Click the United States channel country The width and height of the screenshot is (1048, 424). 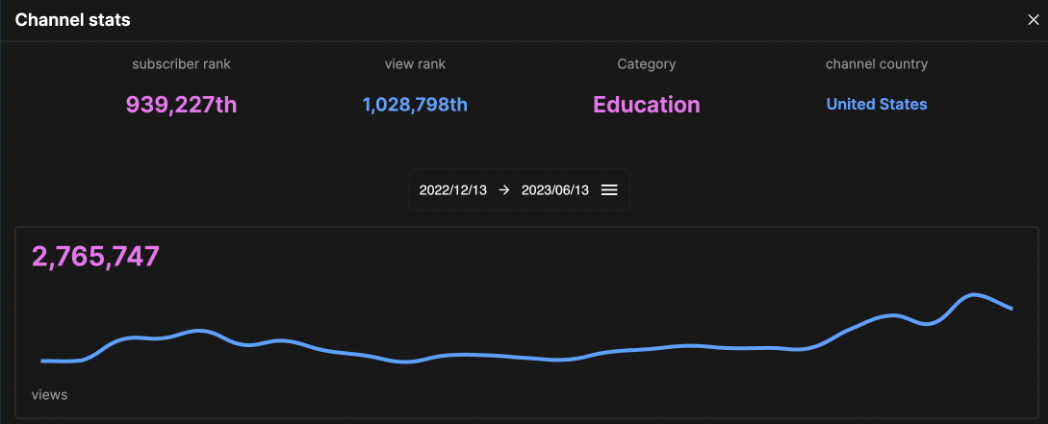point(876,104)
